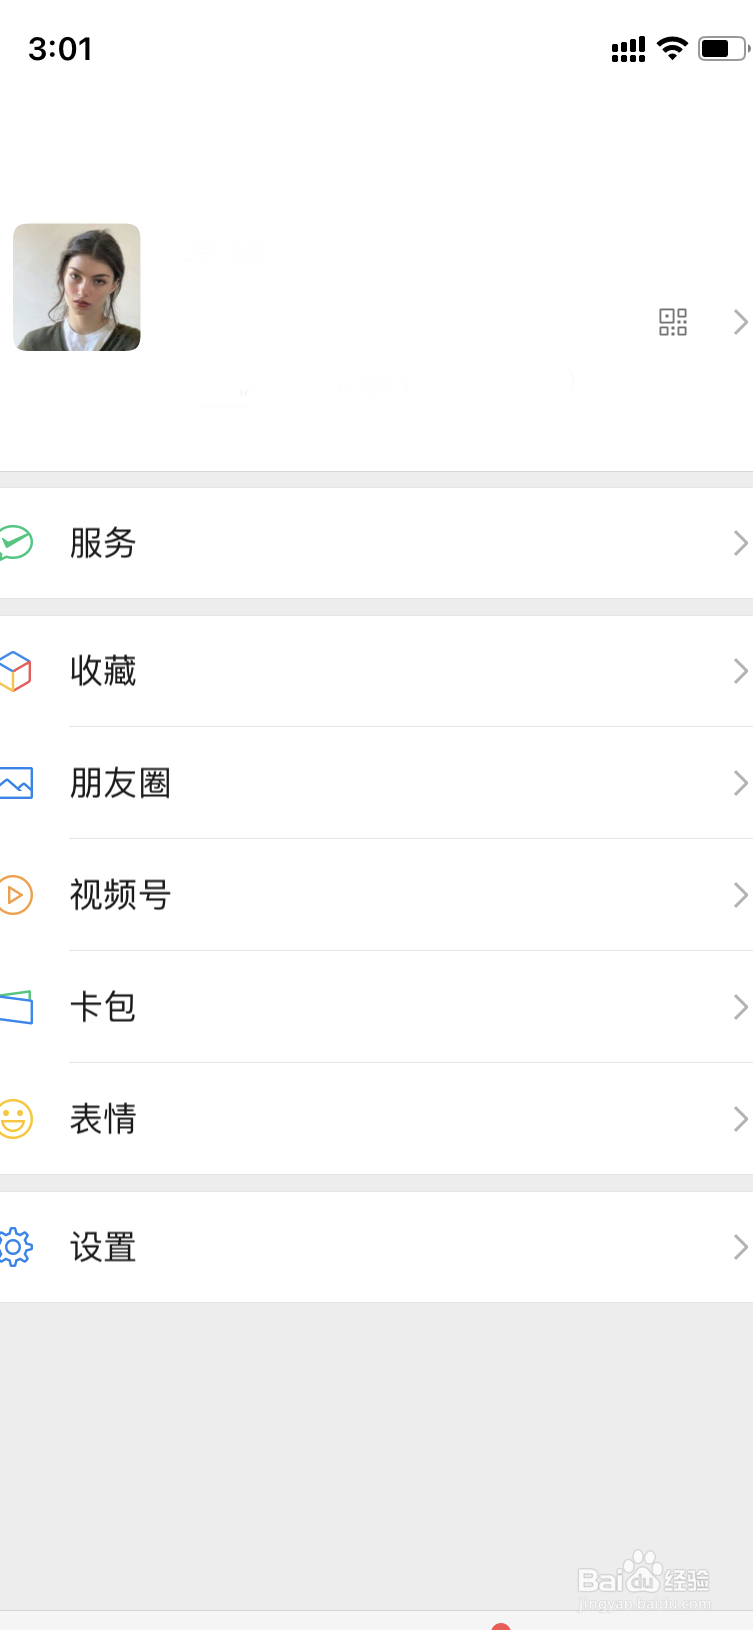Screen dimensions: 753x1630
Task: Expand profile details via top chevron
Action: pyautogui.click(x=740, y=322)
